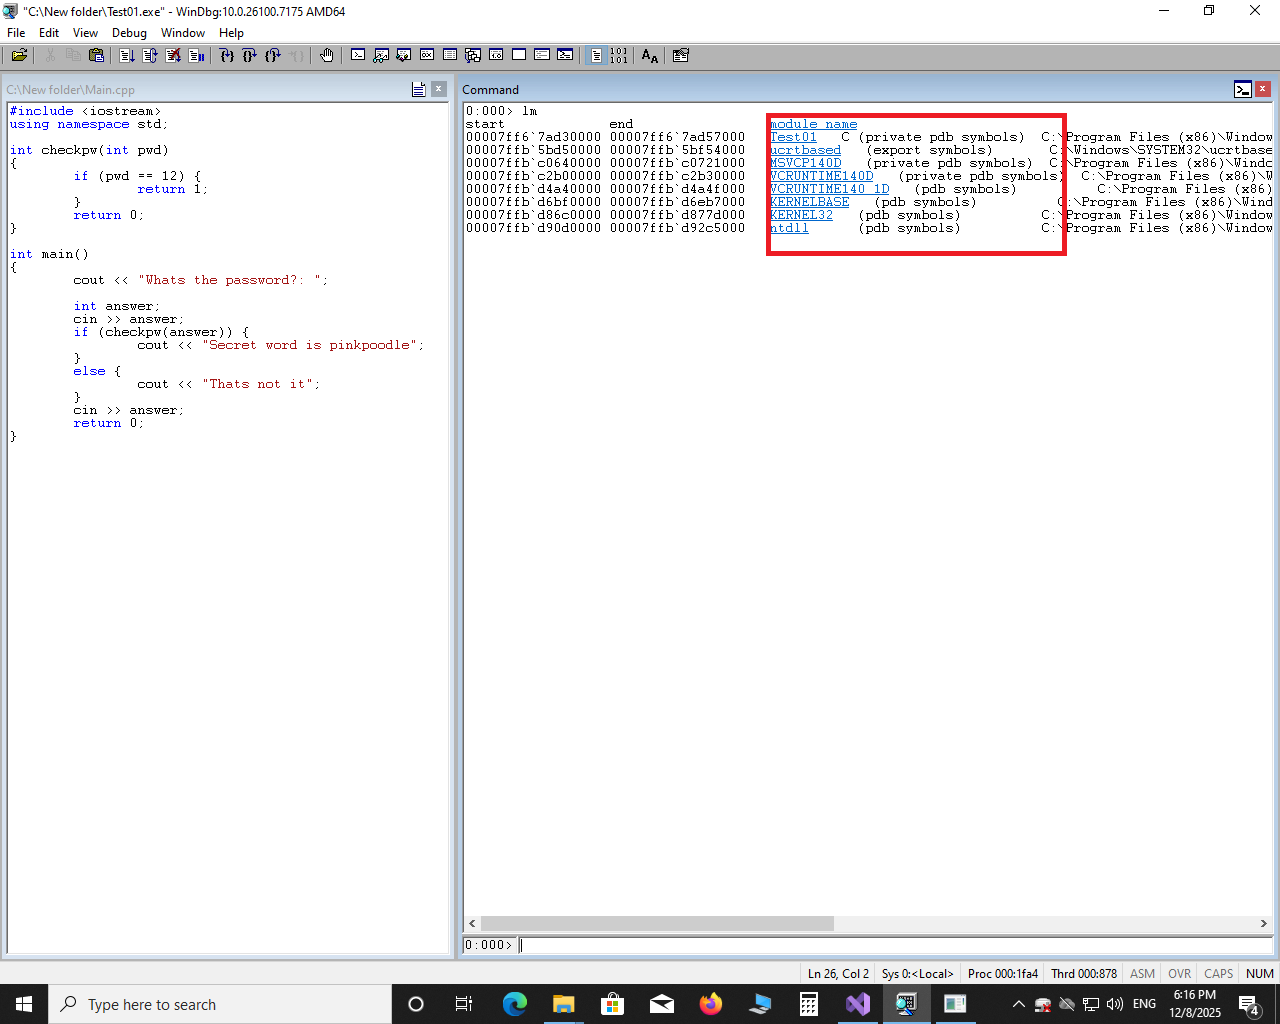Click the Command window horizontal scrollbar thumb

coord(657,923)
